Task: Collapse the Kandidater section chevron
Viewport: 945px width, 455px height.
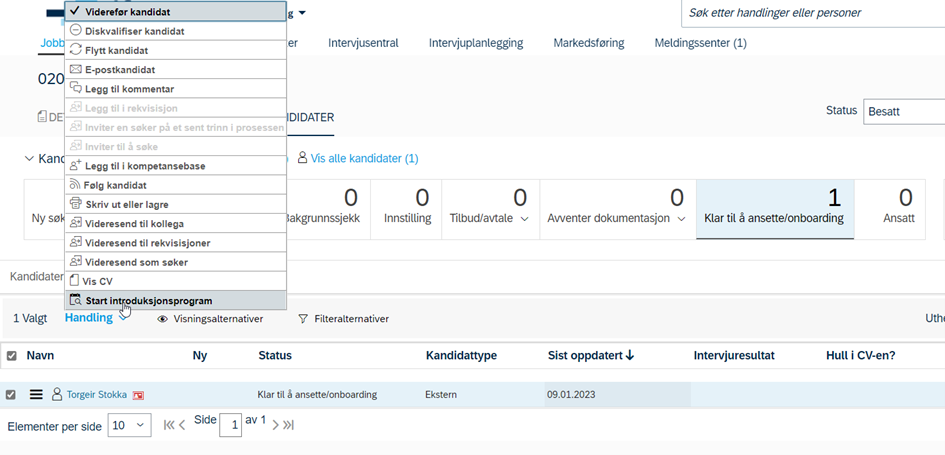Action: [x=29, y=158]
